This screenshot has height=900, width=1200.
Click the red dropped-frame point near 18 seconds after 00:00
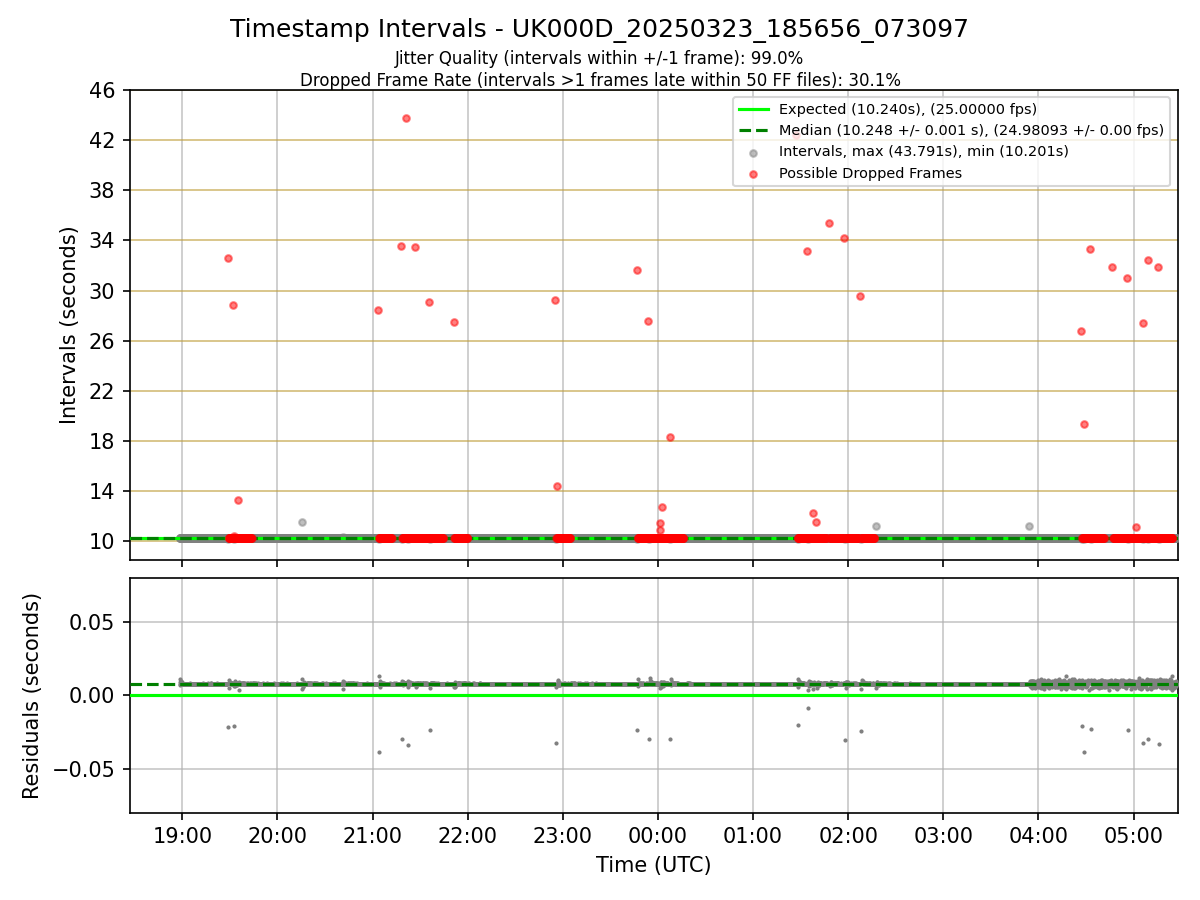[670, 437]
